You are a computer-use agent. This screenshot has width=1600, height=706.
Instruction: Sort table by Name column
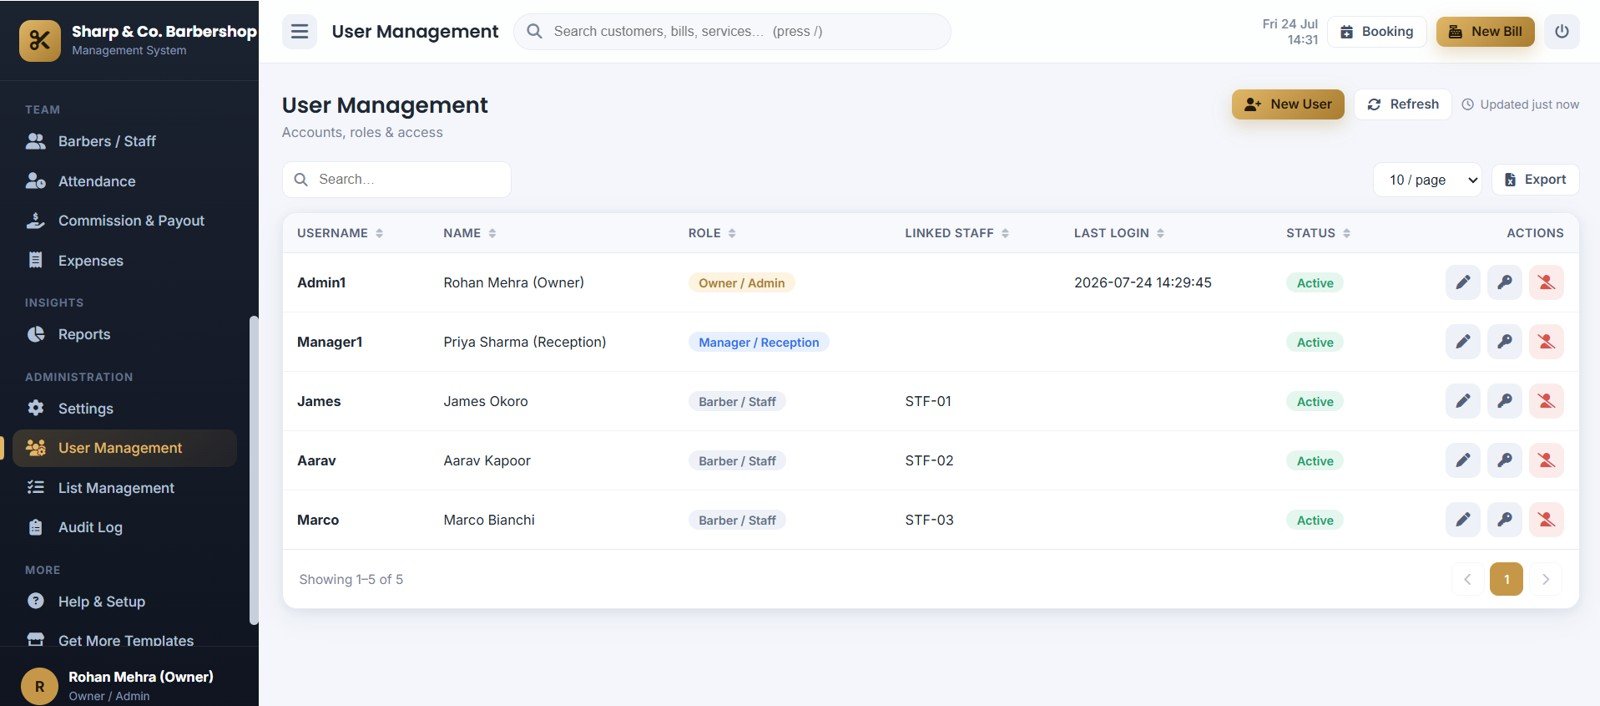pyautogui.click(x=470, y=233)
